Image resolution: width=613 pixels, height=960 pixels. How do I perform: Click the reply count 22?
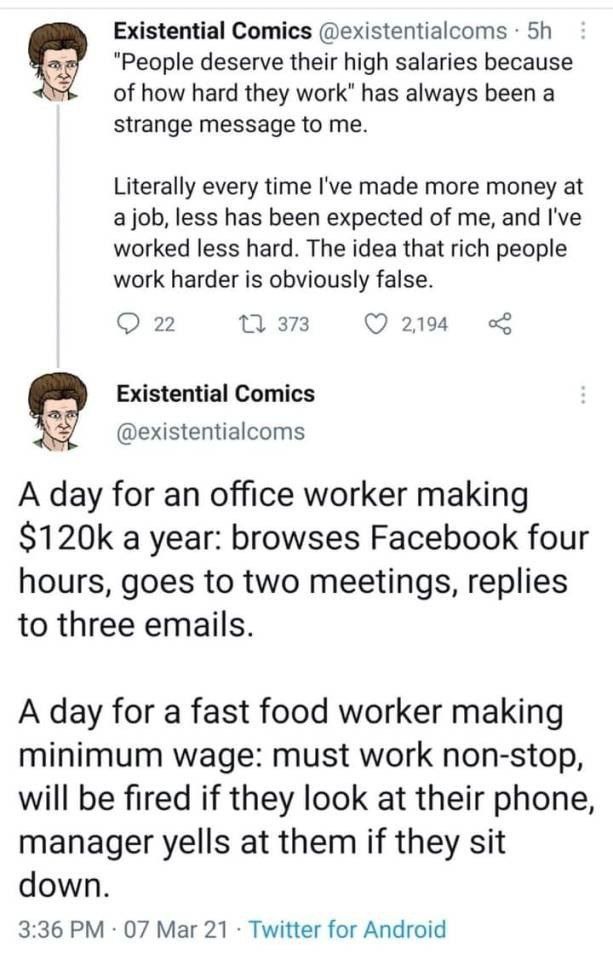pos(165,323)
